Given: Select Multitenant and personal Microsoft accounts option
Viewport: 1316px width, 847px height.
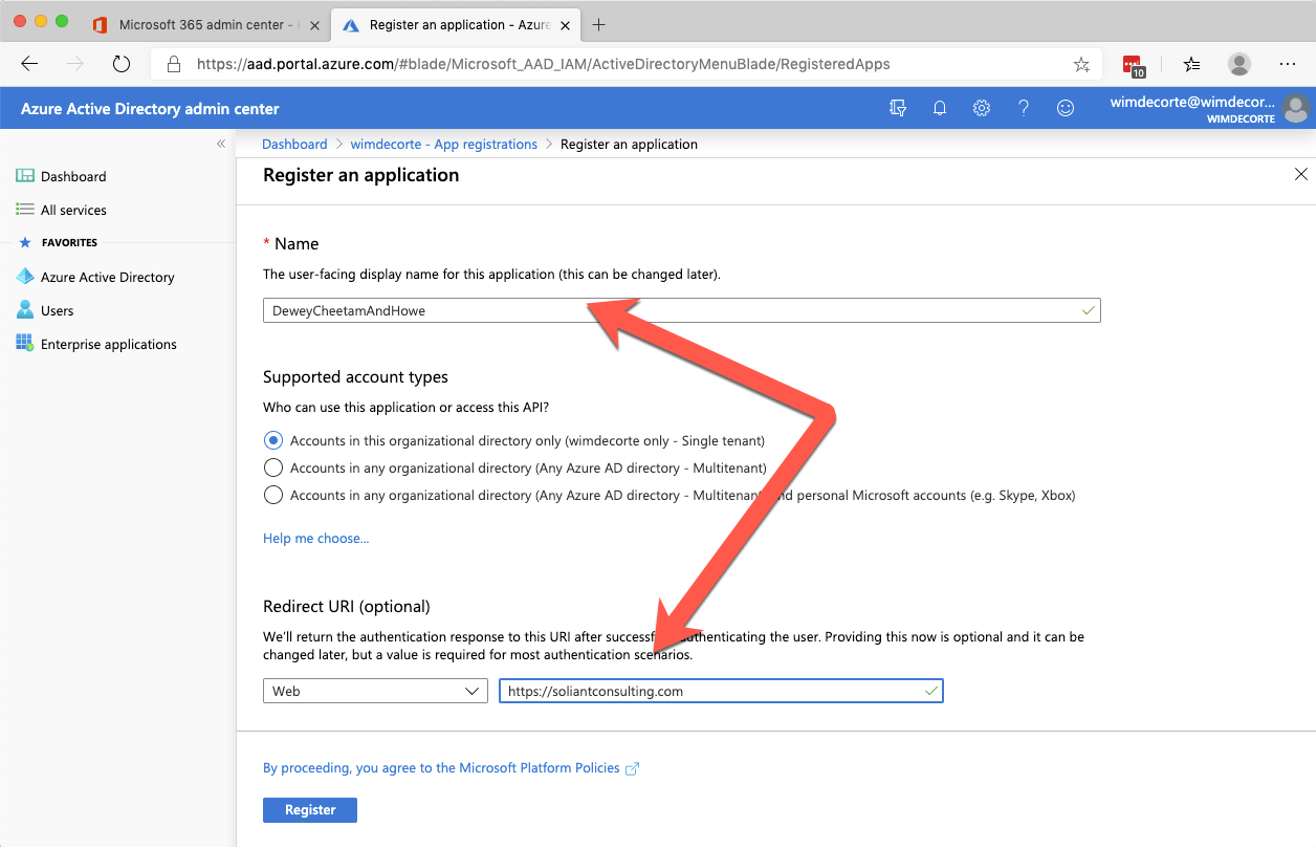Looking at the screenshot, I should coord(273,494).
